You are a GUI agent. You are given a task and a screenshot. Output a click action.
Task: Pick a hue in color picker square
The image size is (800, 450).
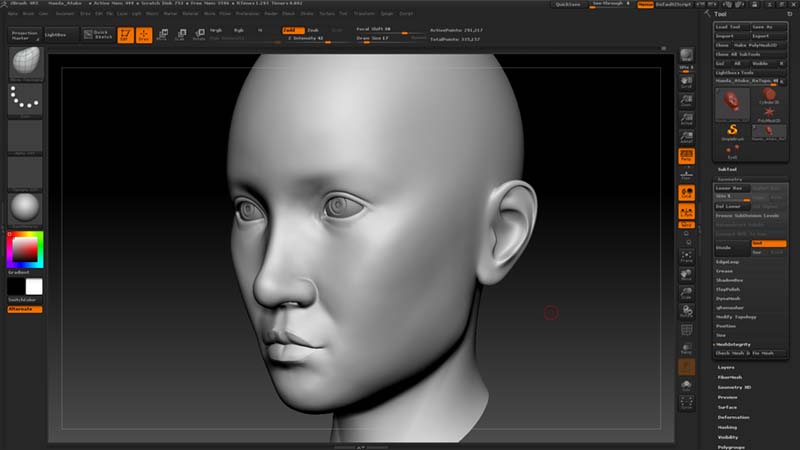coord(25,250)
